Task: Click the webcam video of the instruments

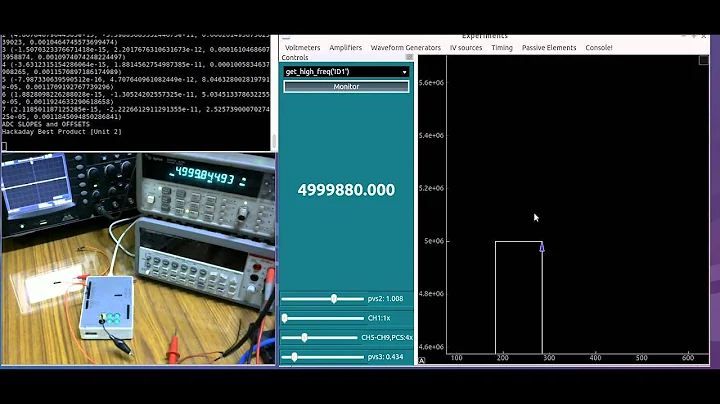Action: pyautogui.click(x=138, y=259)
